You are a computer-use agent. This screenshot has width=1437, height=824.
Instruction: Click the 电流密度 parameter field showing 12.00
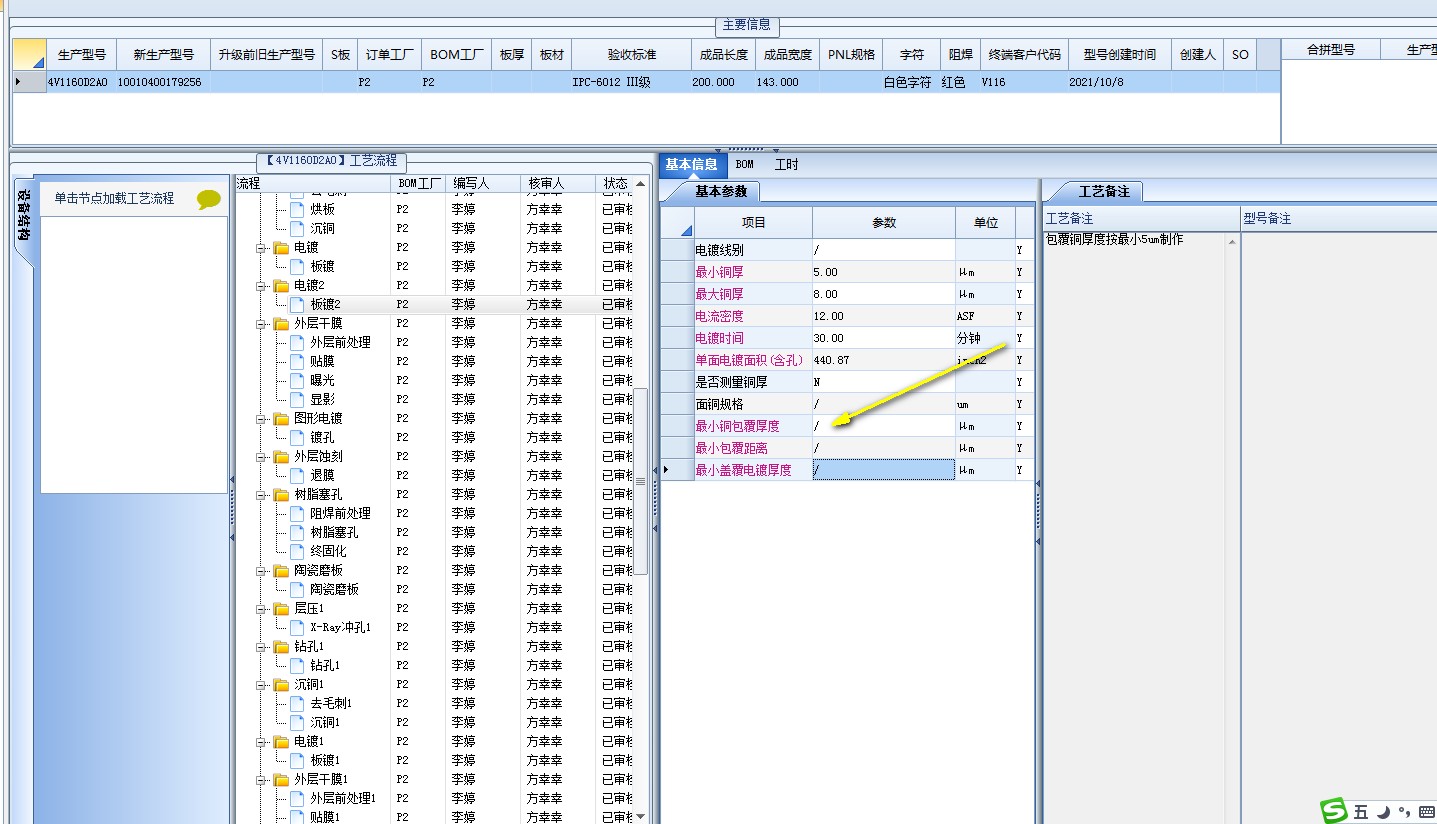pos(884,316)
